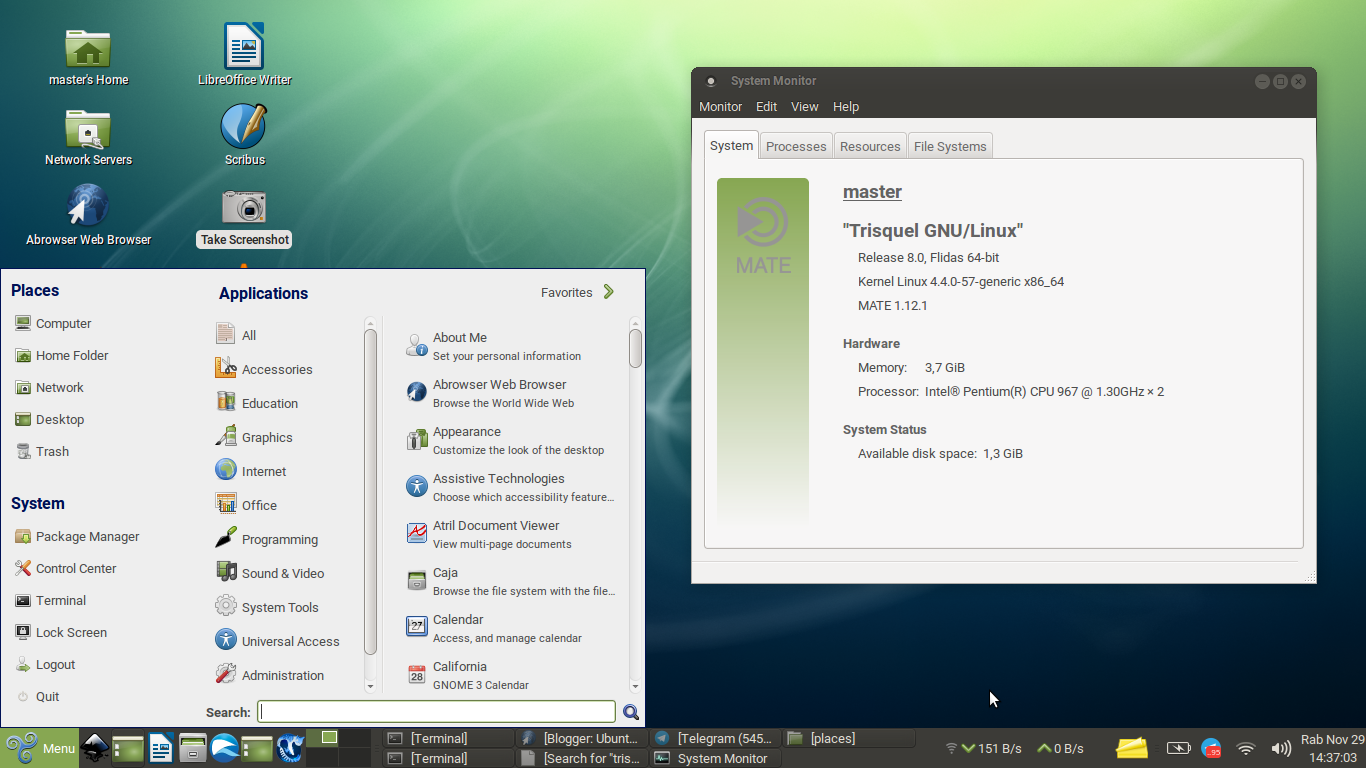Open the Office category
Screen dimensions: 1366x768
coord(287,505)
